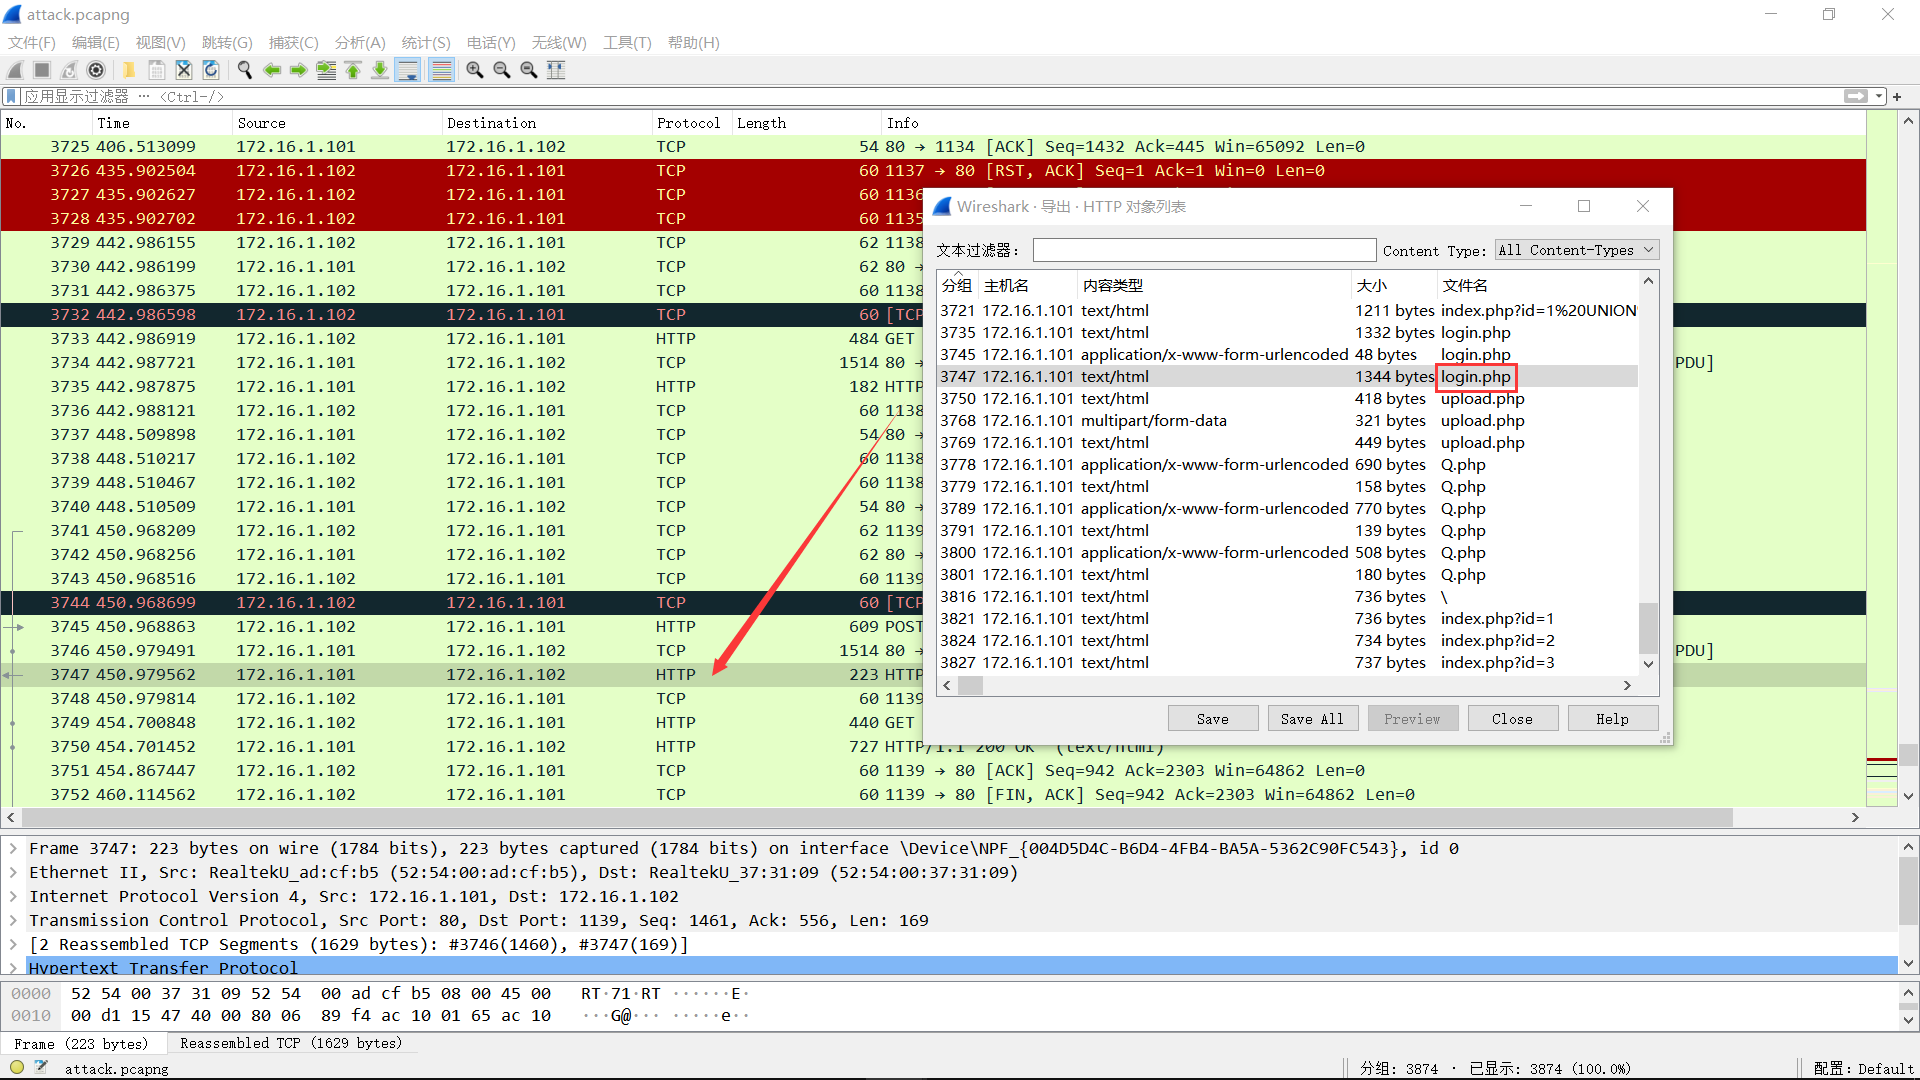Expand Transmission Control Protocol layer
The height and width of the screenshot is (1080, 1920).
tap(13, 921)
